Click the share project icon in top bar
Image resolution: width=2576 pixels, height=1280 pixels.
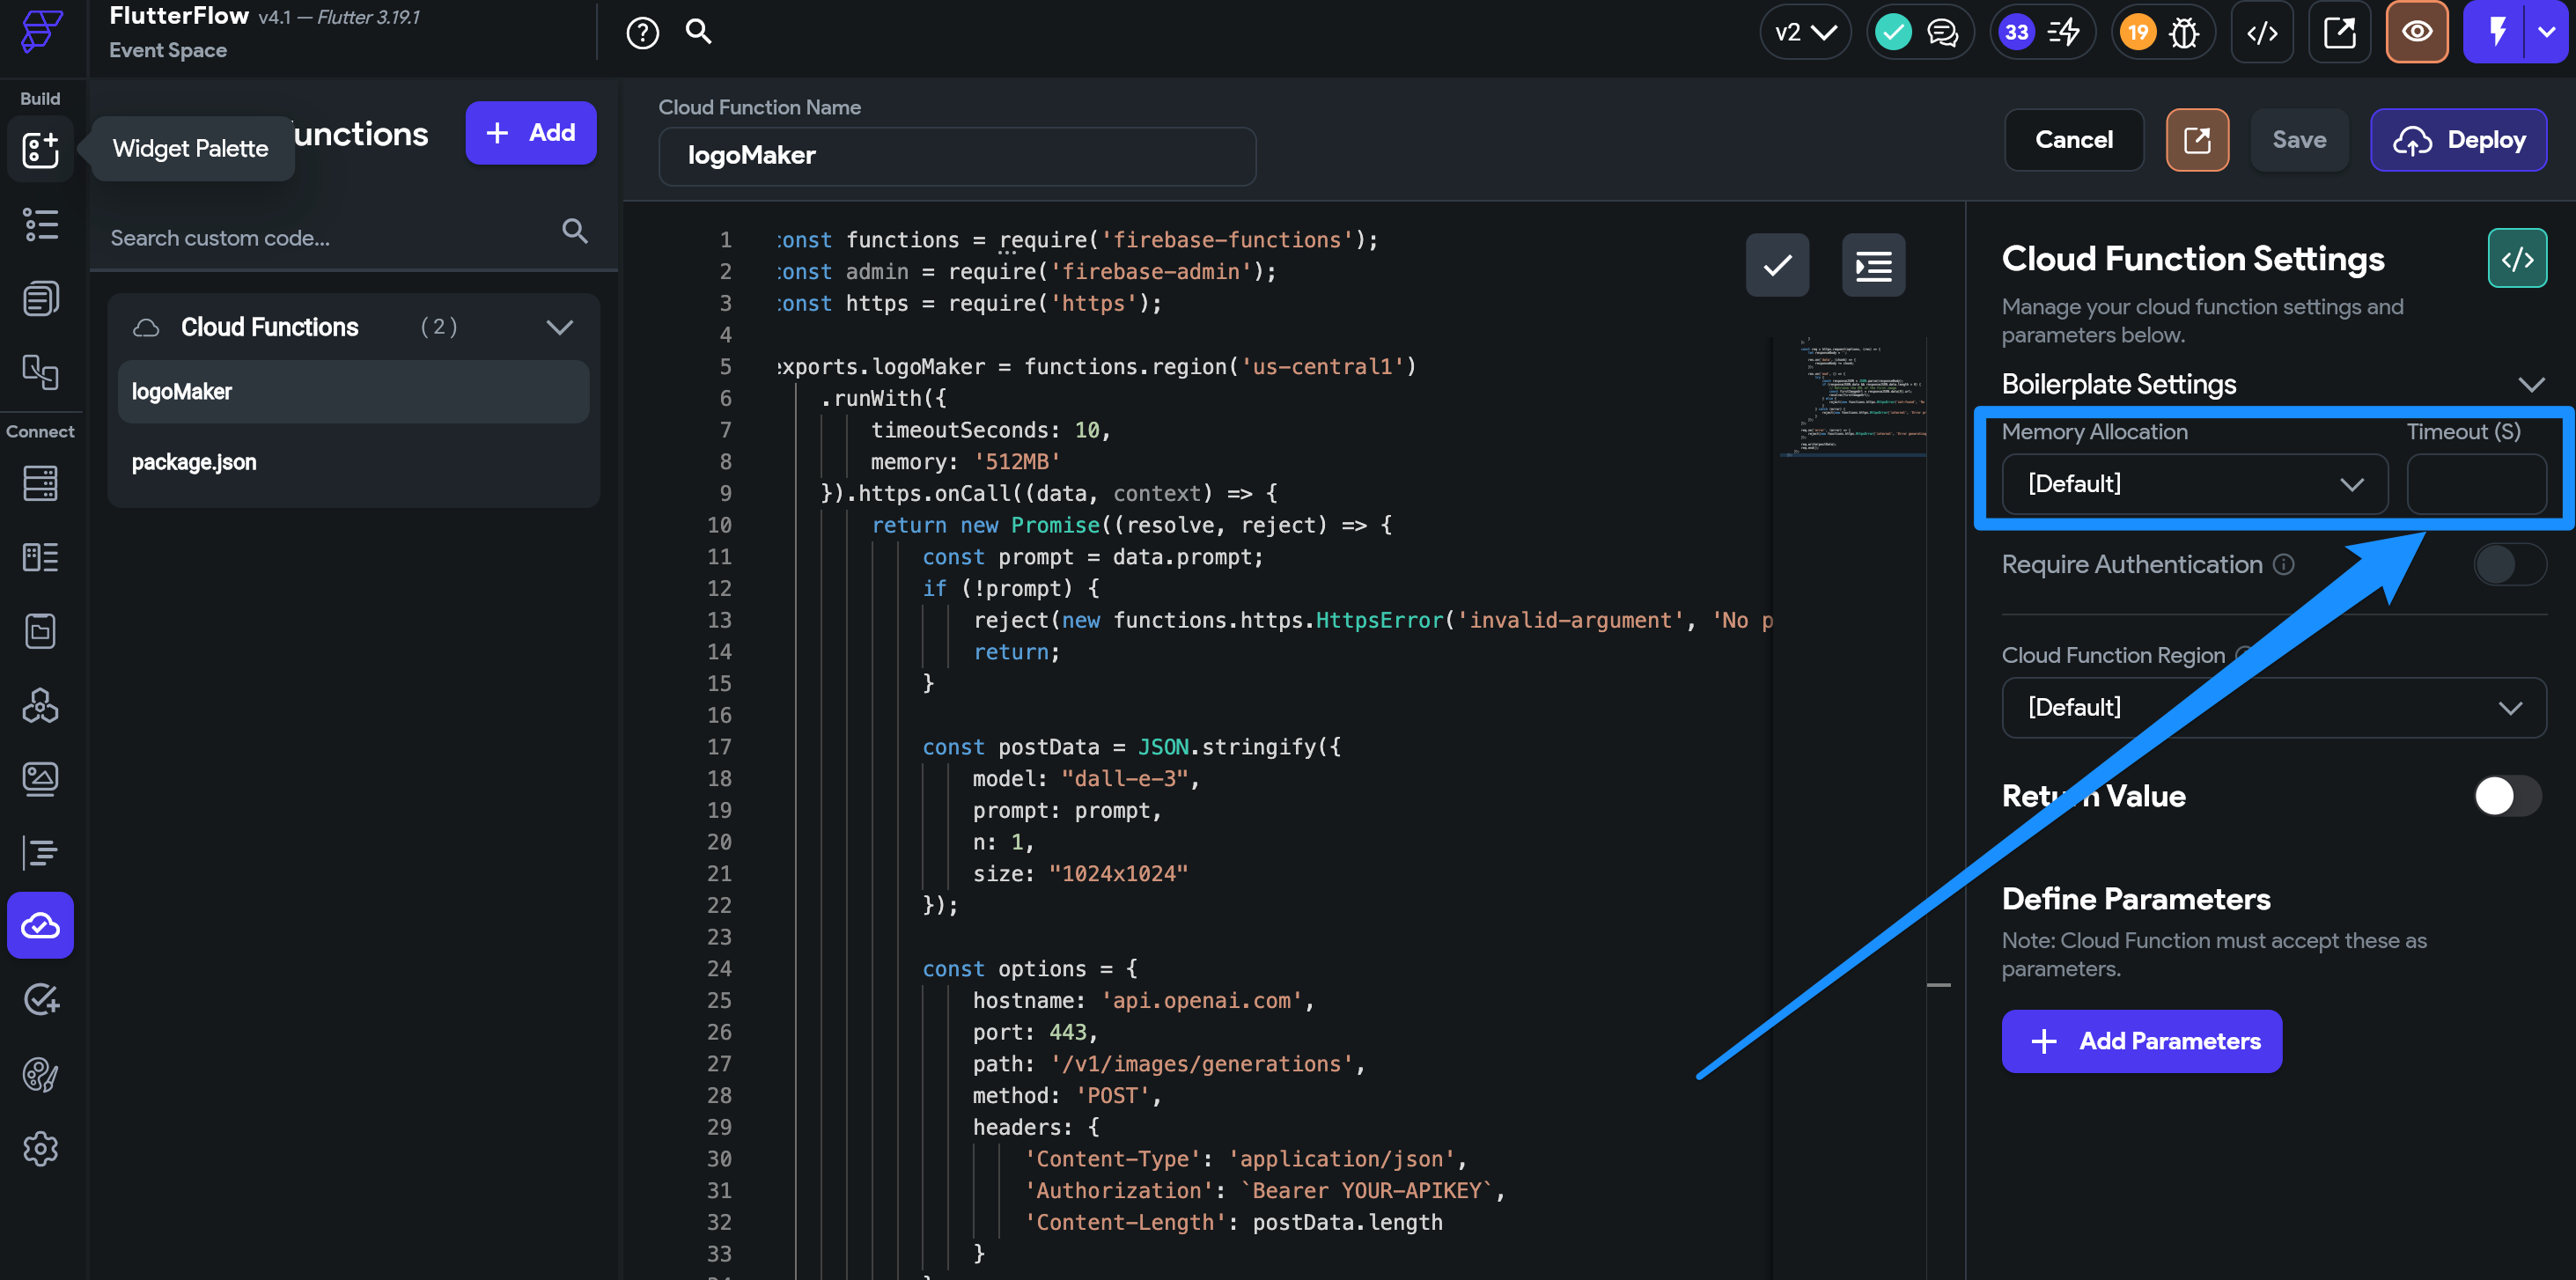(2340, 32)
